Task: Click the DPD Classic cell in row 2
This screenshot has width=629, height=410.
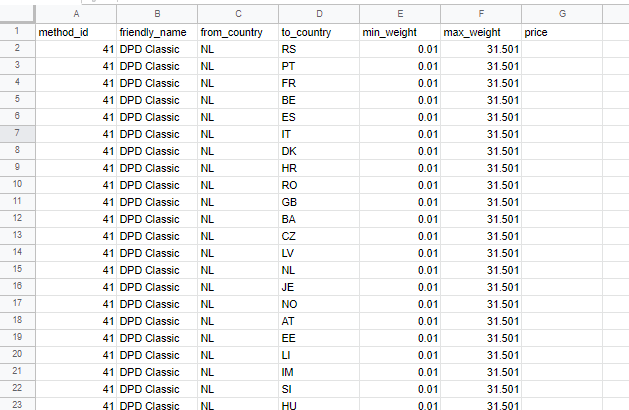Action: point(157,49)
